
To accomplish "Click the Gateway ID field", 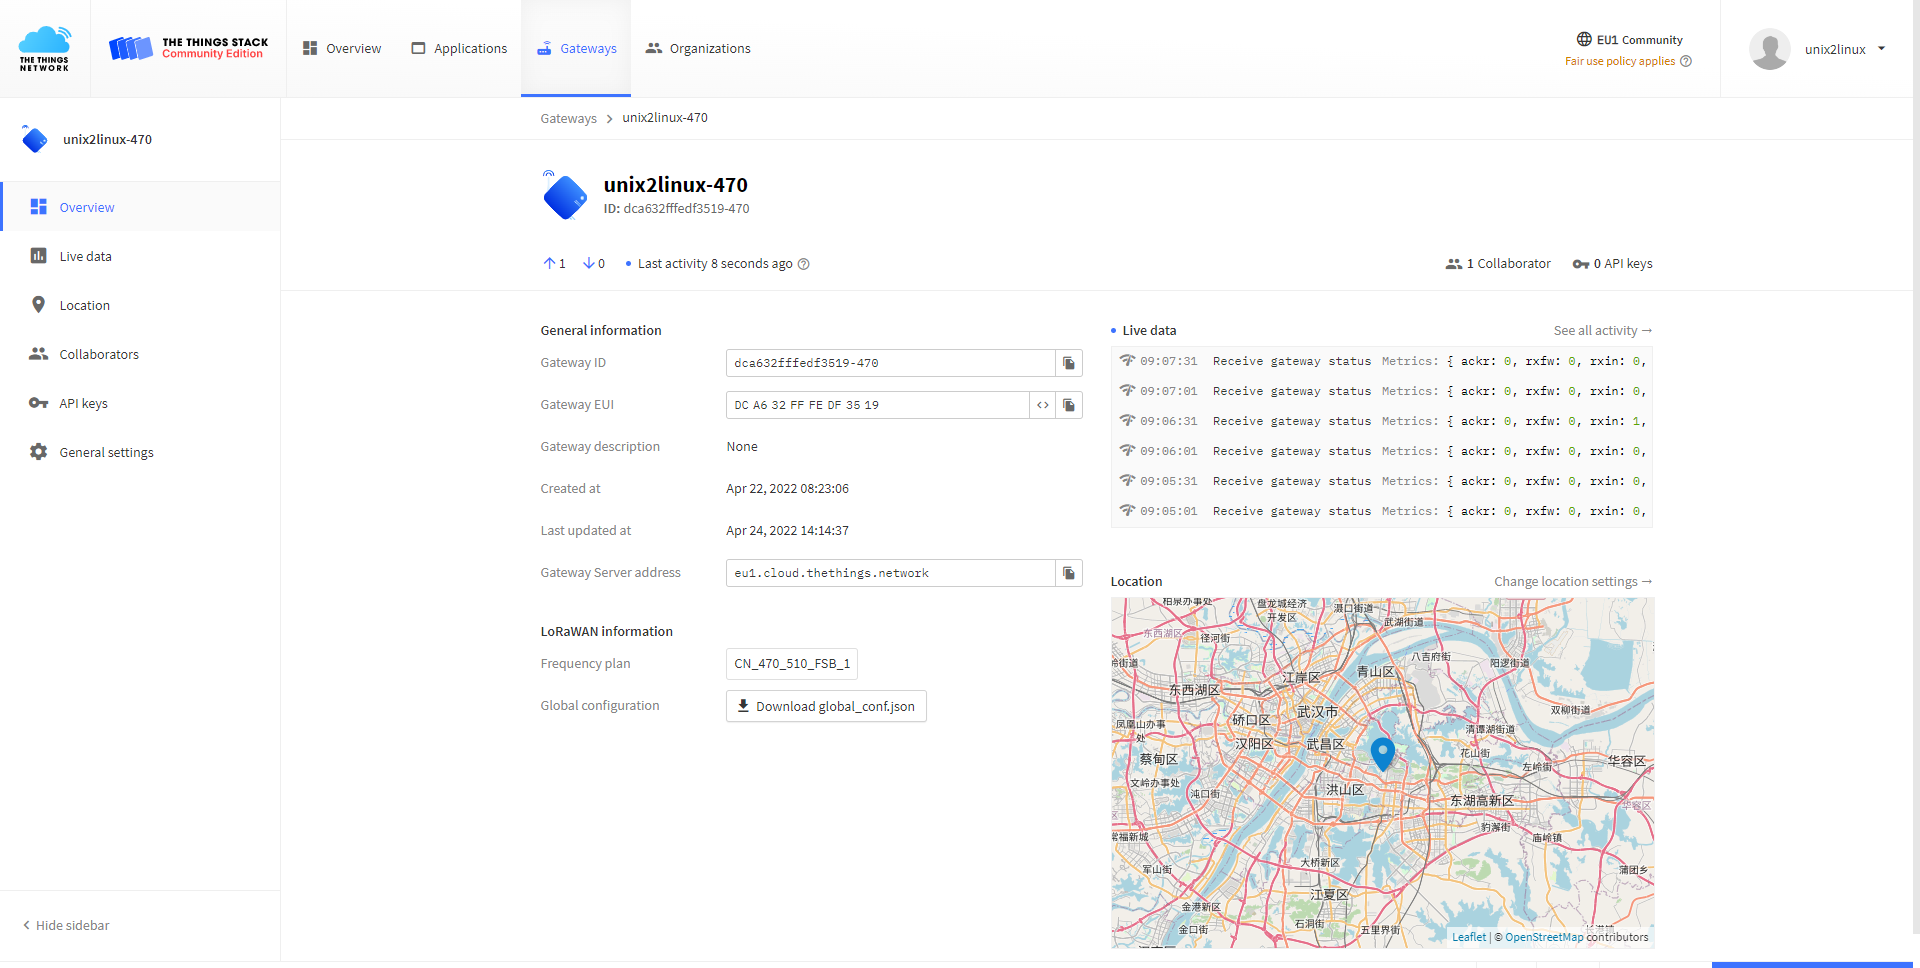I will tap(891, 363).
